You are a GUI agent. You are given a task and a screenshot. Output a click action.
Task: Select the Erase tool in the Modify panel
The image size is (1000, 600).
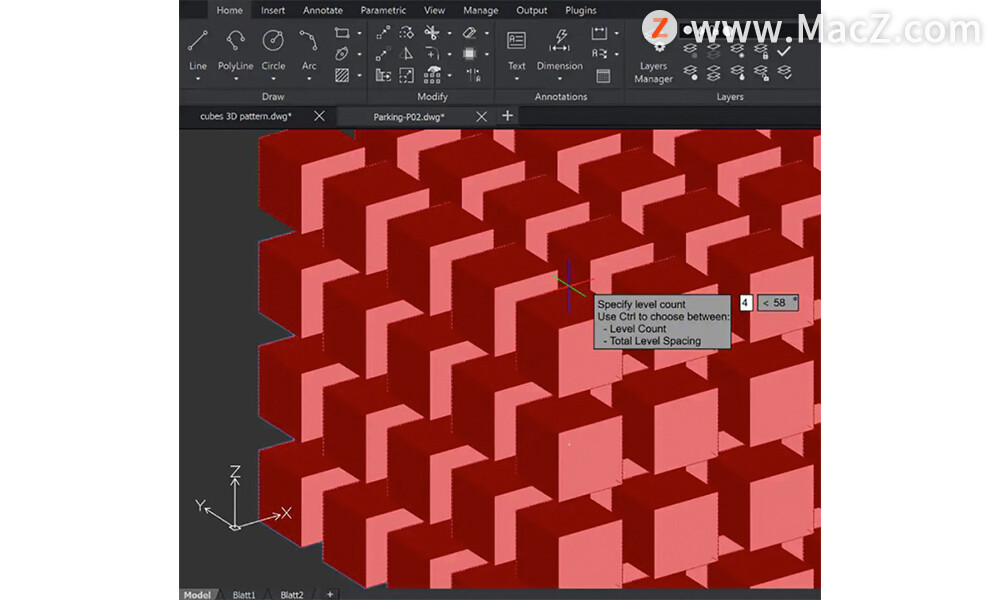point(468,33)
